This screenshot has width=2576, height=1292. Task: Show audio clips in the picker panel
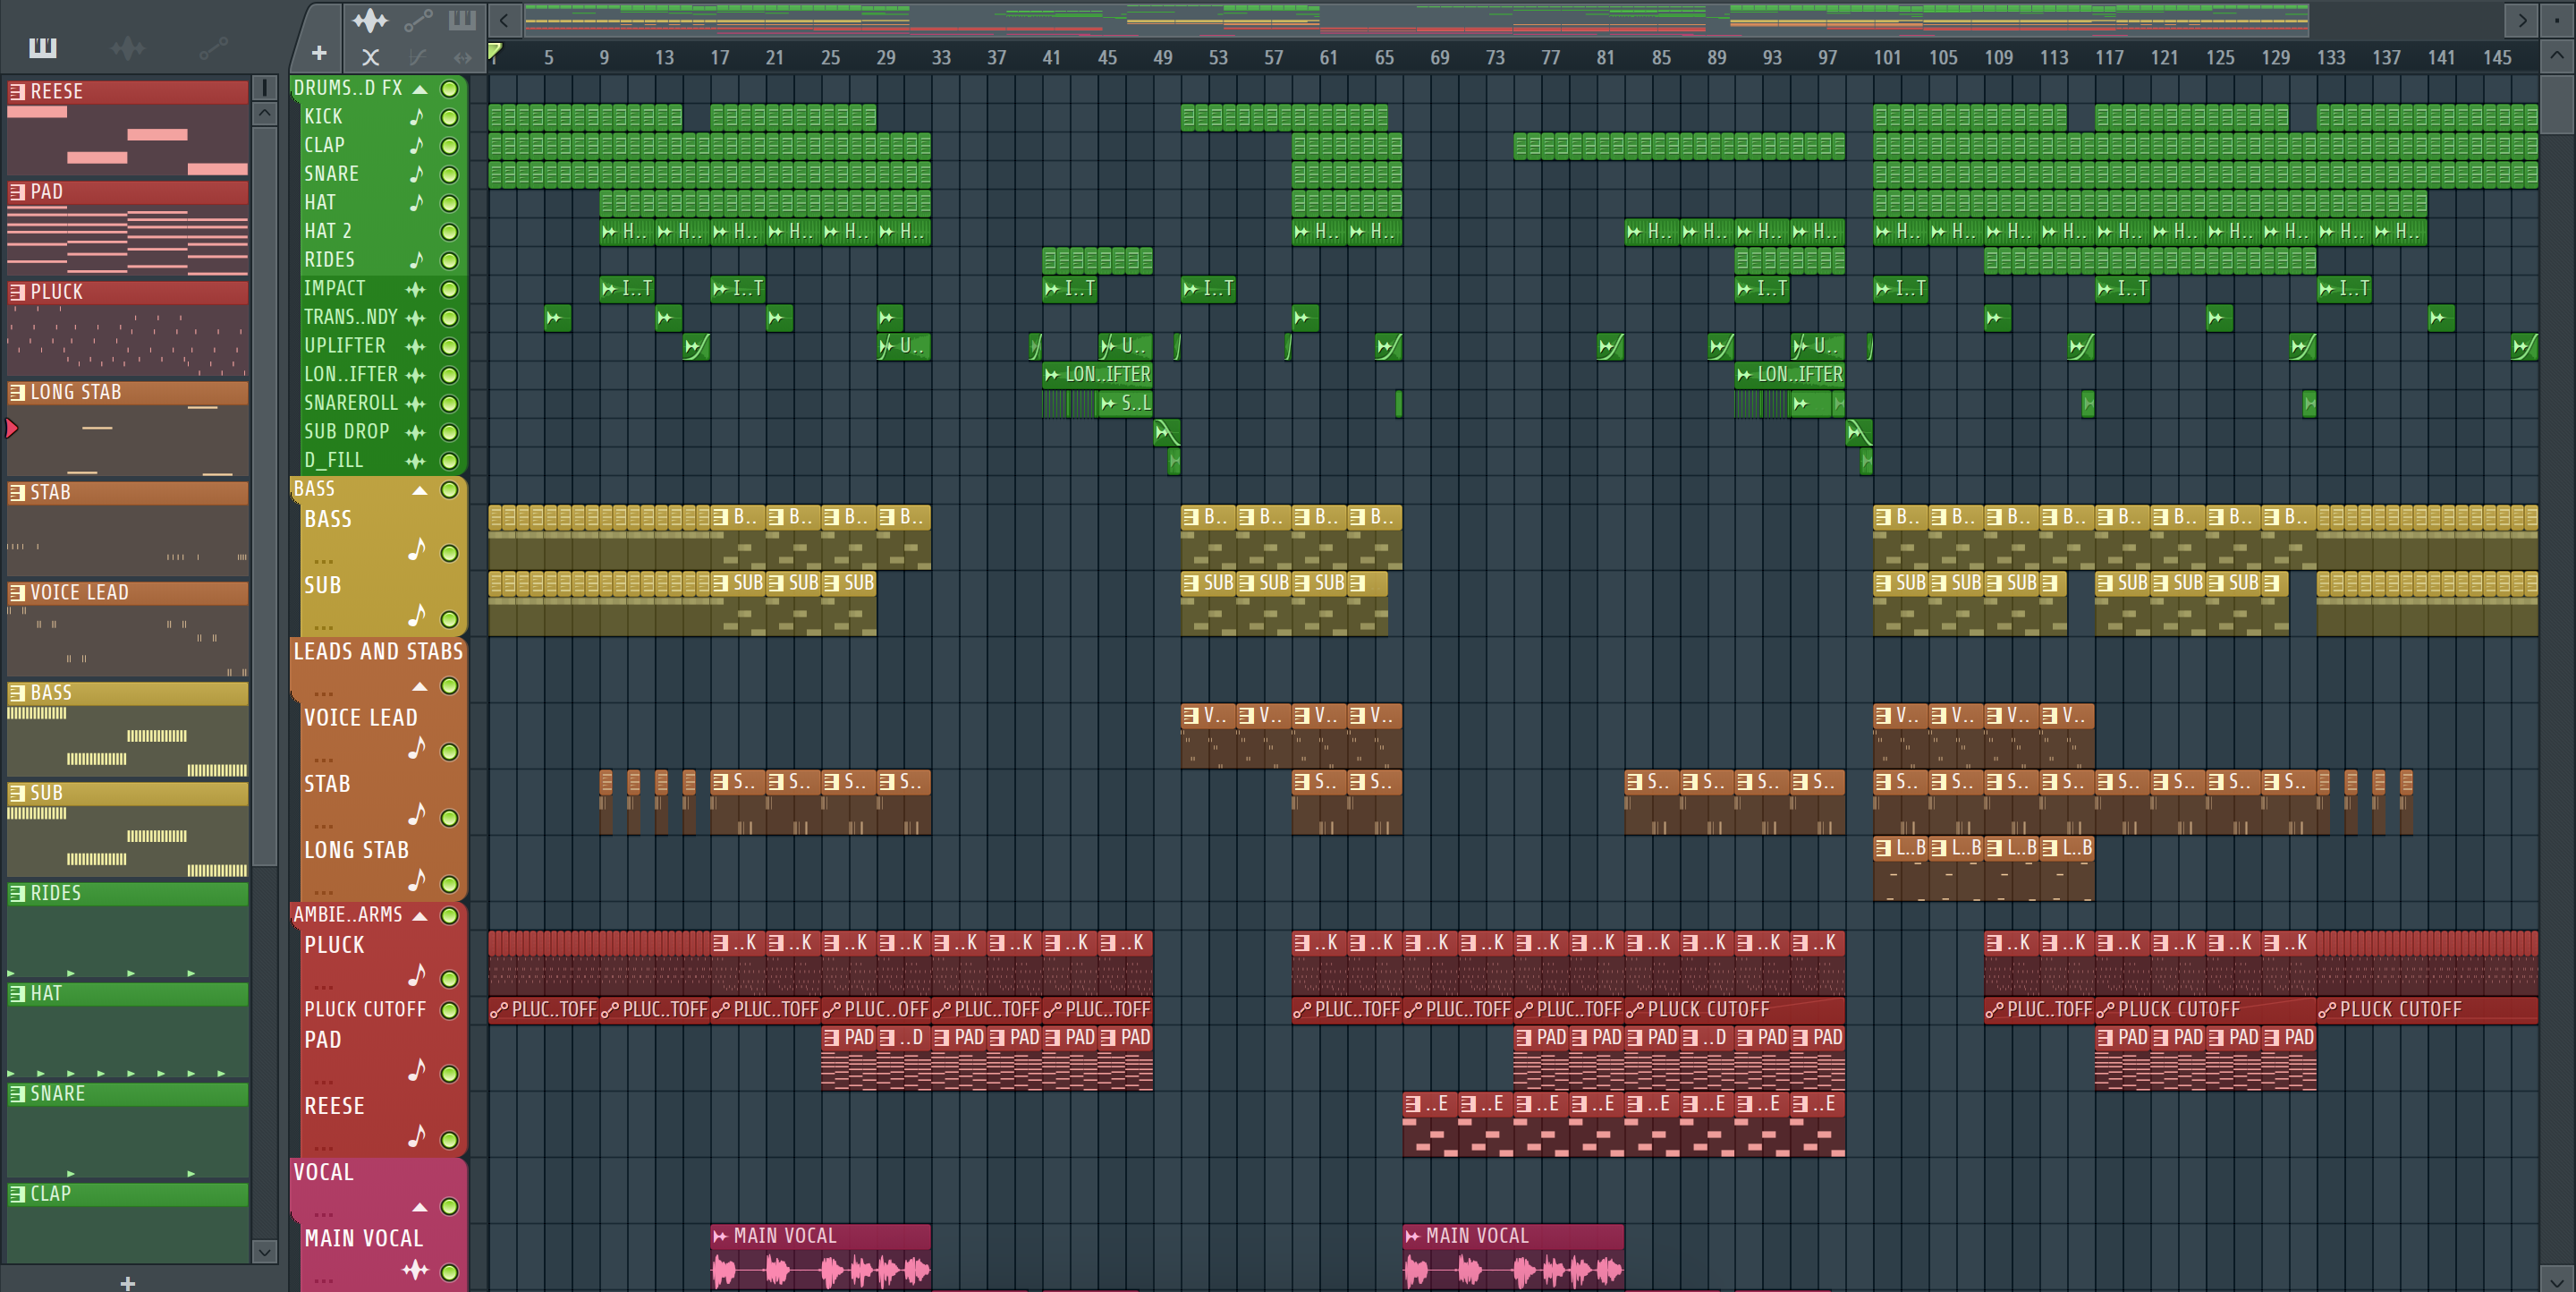click(x=128, y=47)
